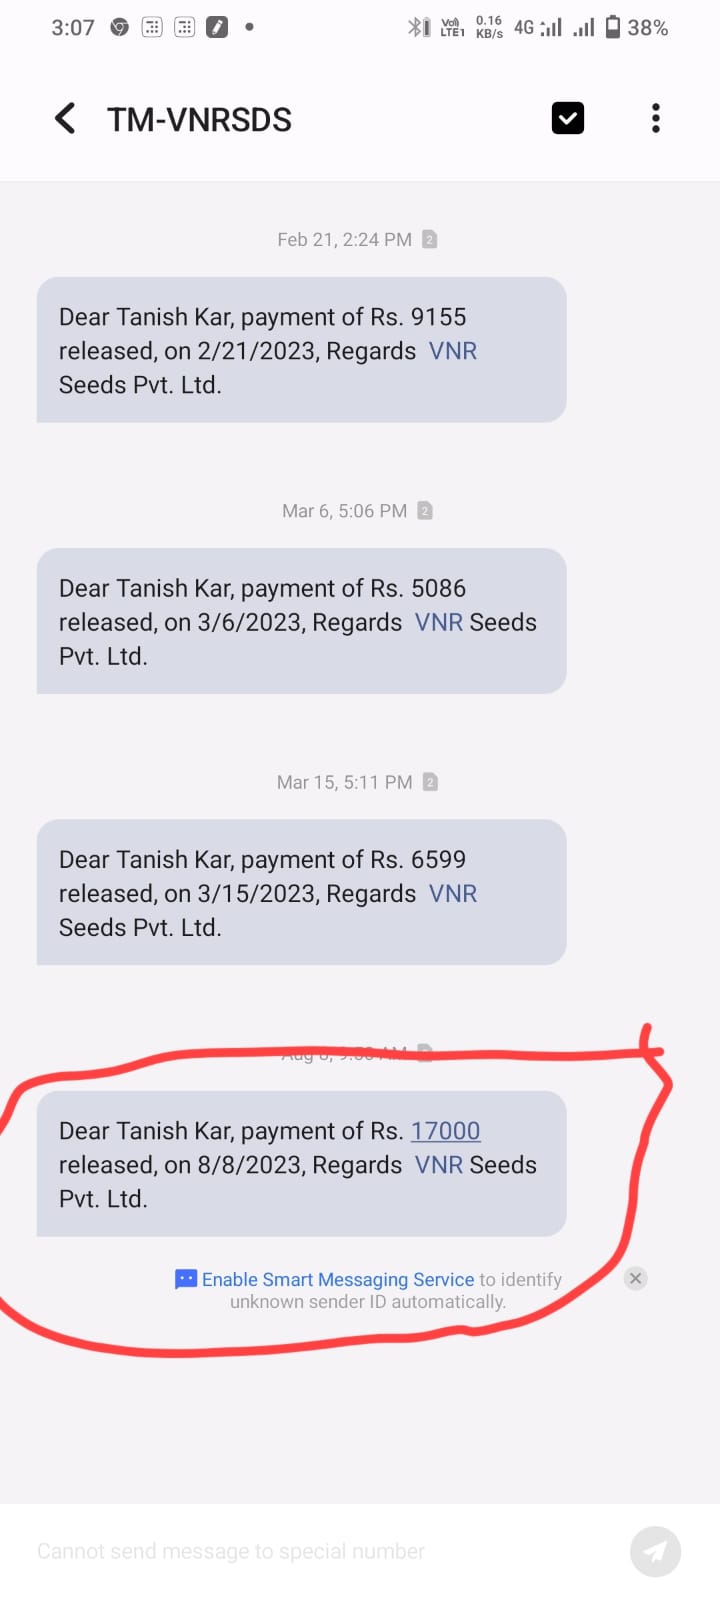Image resolution: width=720 pixels, height=1600 pixels.
Task: Tap the VNR link in the Rs. 6599 message
Action: tap(453, 893)
